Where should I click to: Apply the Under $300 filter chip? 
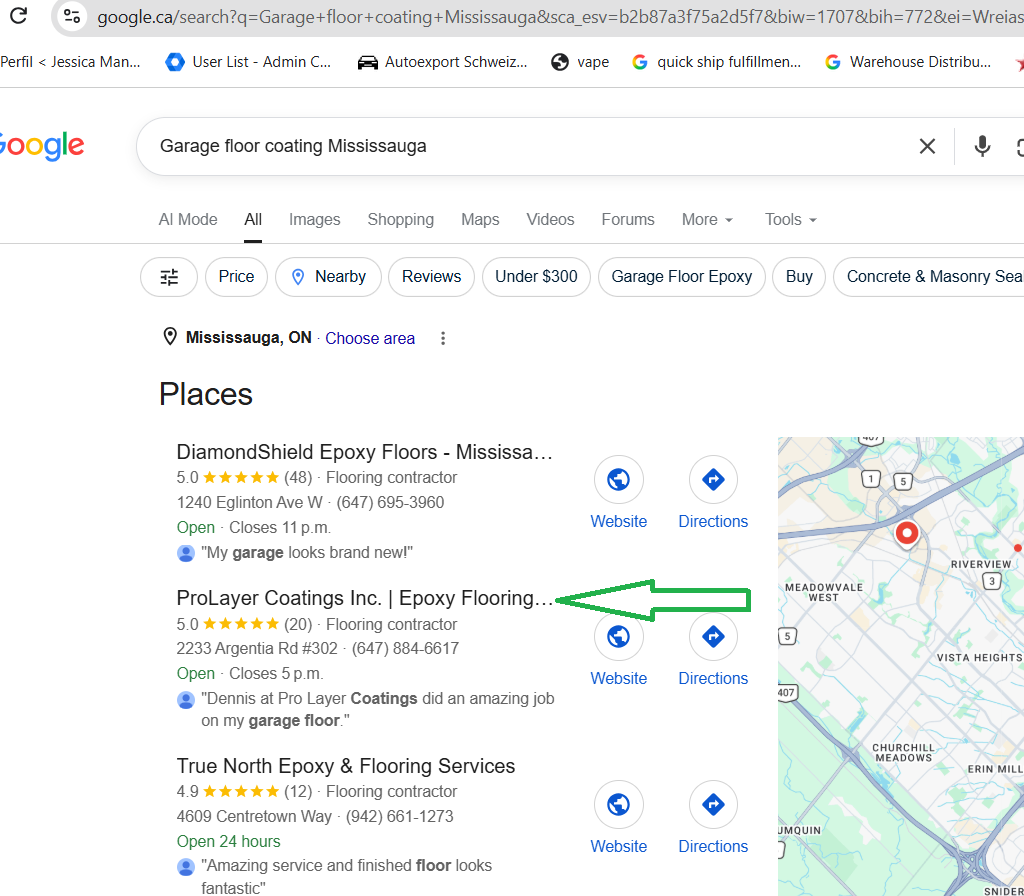coord(536,277)
